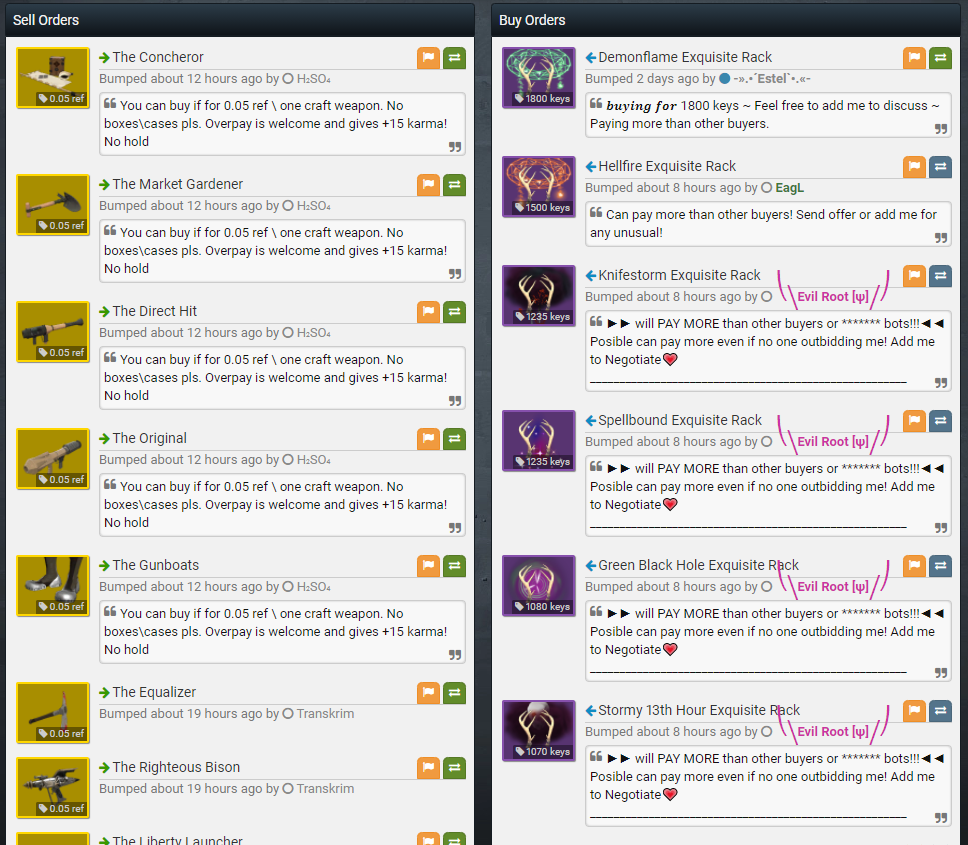
Task: Open EagL user profile link
Action: 790,188
